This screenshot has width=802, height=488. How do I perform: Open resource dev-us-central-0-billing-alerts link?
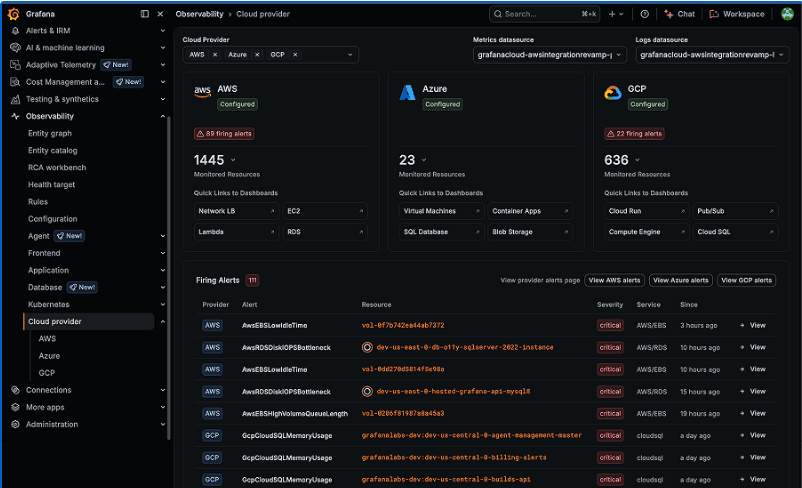tap(454, 458)
